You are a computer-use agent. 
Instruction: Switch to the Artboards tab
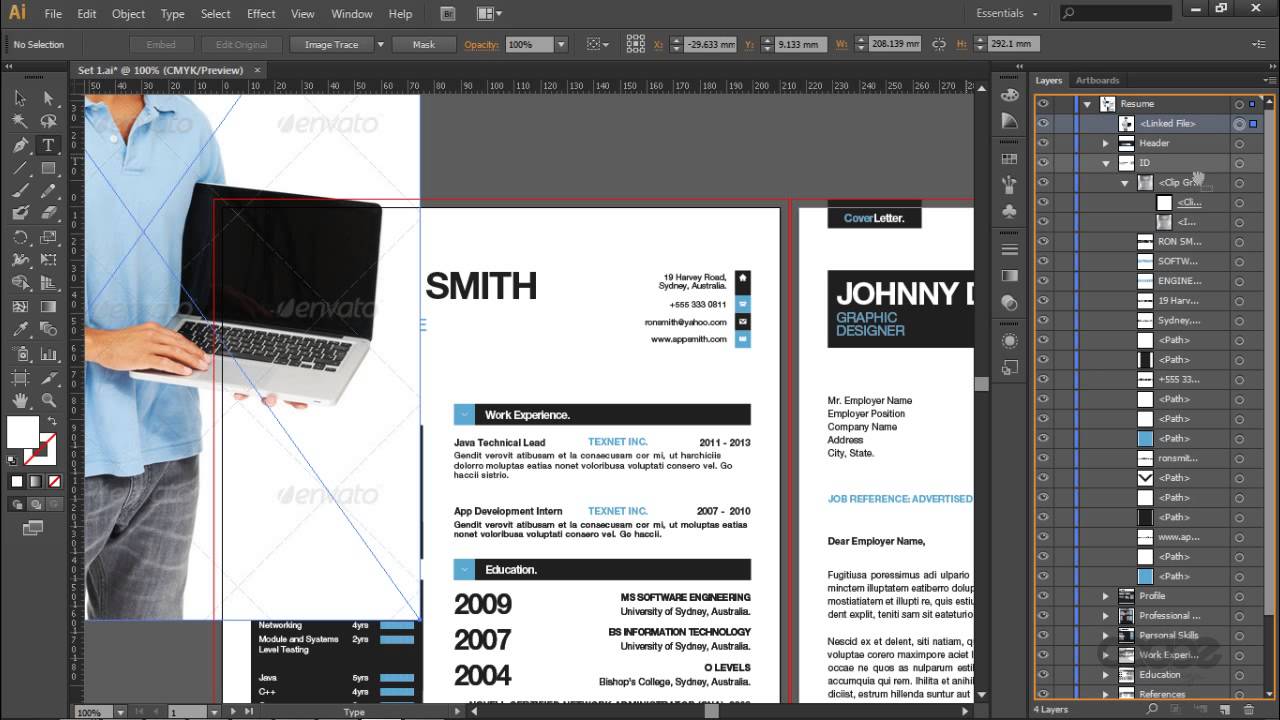(x=1097, y=80)
